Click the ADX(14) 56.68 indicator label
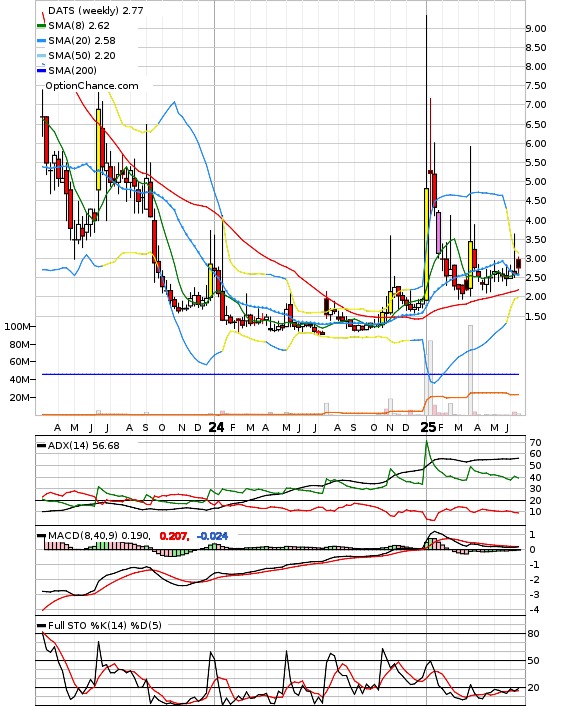Screen dimensions: 566x706 [84, 445]
